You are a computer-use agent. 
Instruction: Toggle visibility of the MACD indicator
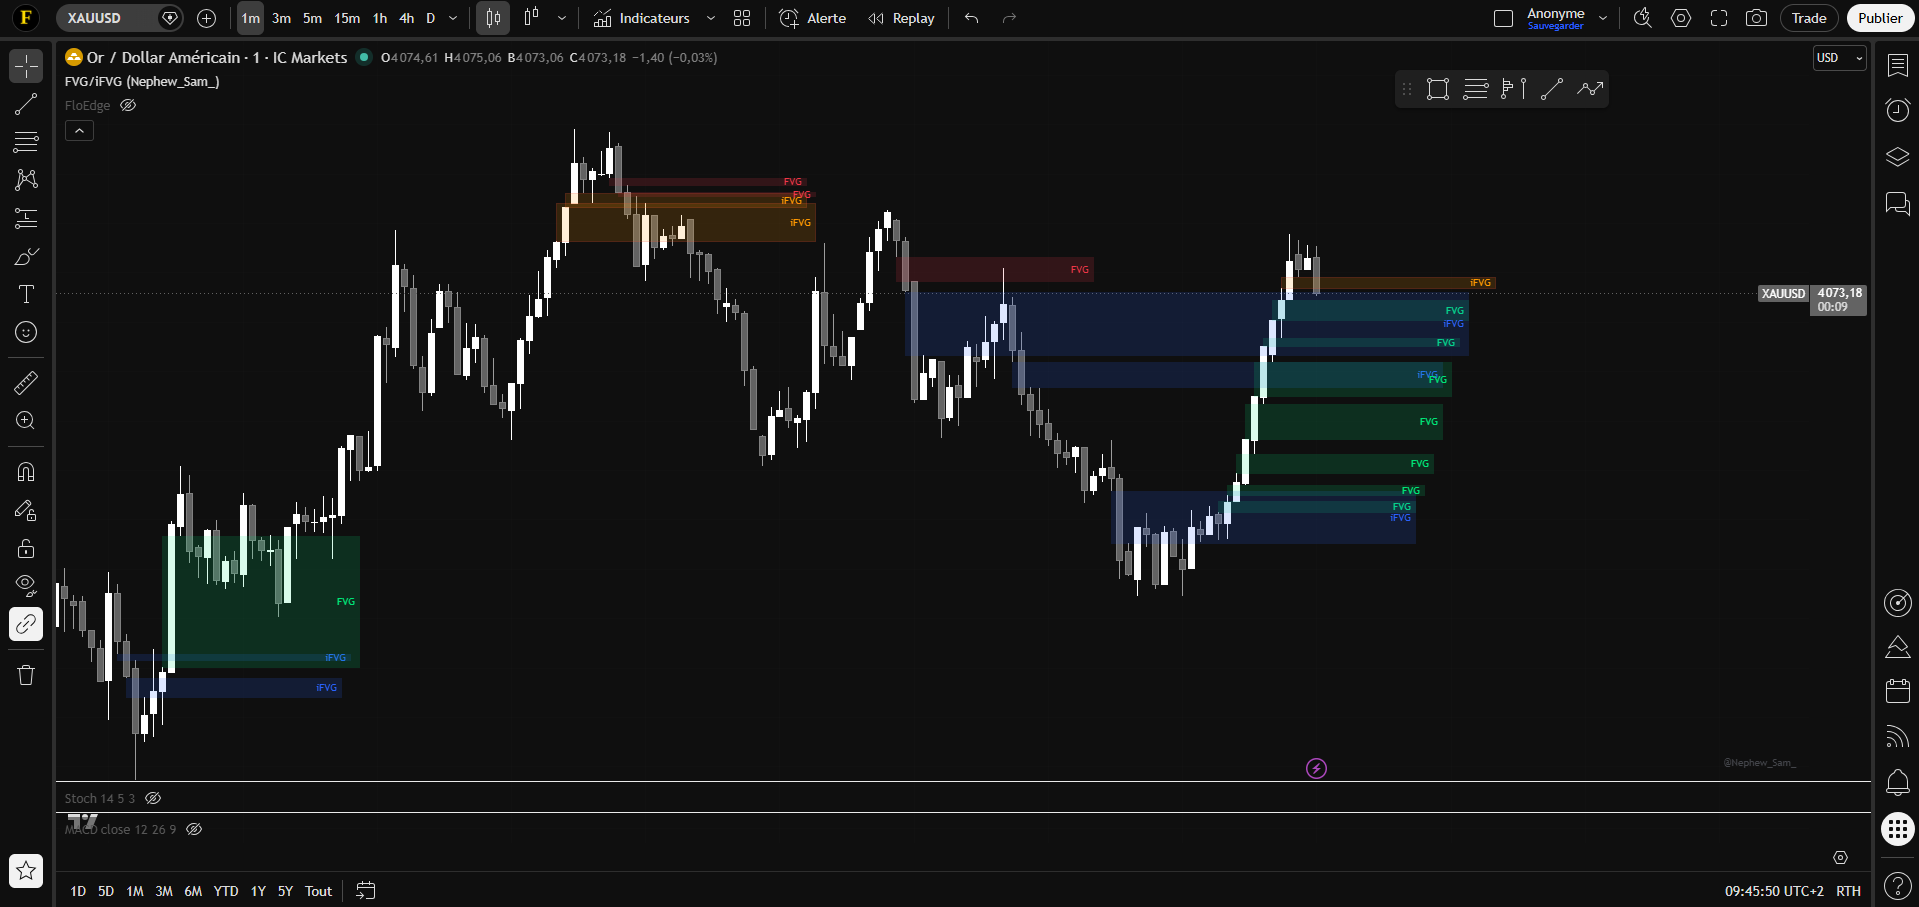(194, 829)
